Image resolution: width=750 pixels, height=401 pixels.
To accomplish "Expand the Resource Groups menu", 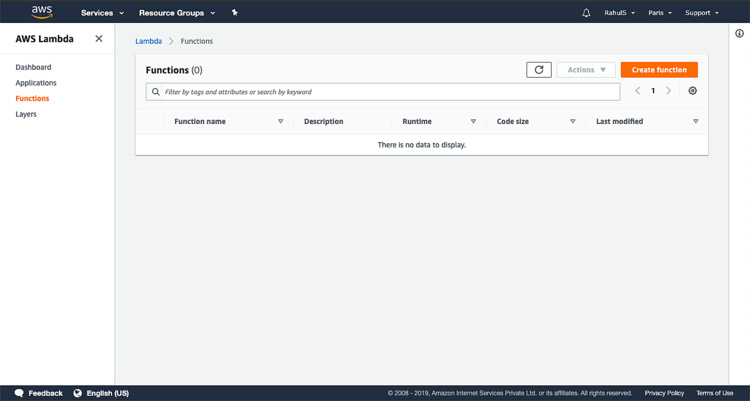I will (x=177, y=13).
